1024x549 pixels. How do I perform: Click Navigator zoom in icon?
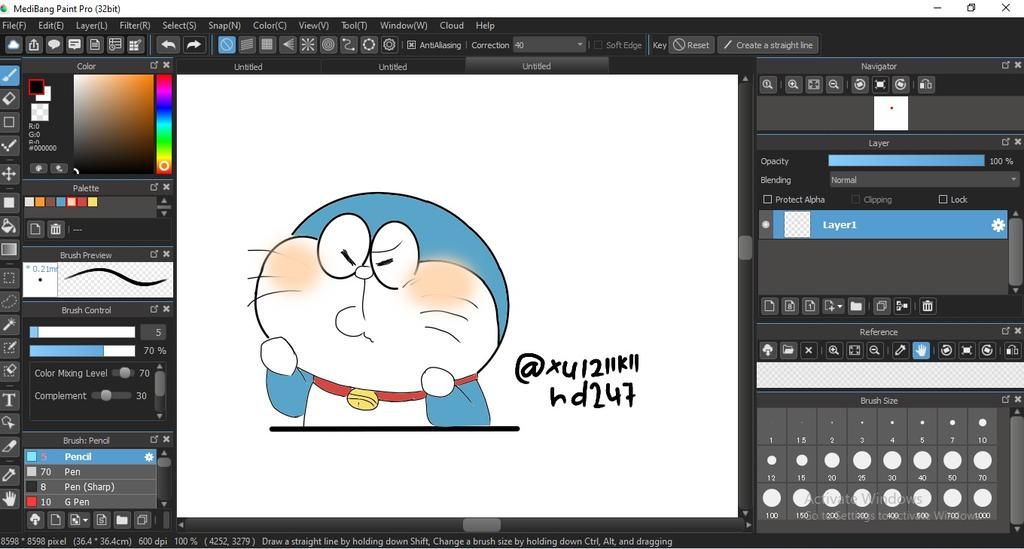(793, 84)
